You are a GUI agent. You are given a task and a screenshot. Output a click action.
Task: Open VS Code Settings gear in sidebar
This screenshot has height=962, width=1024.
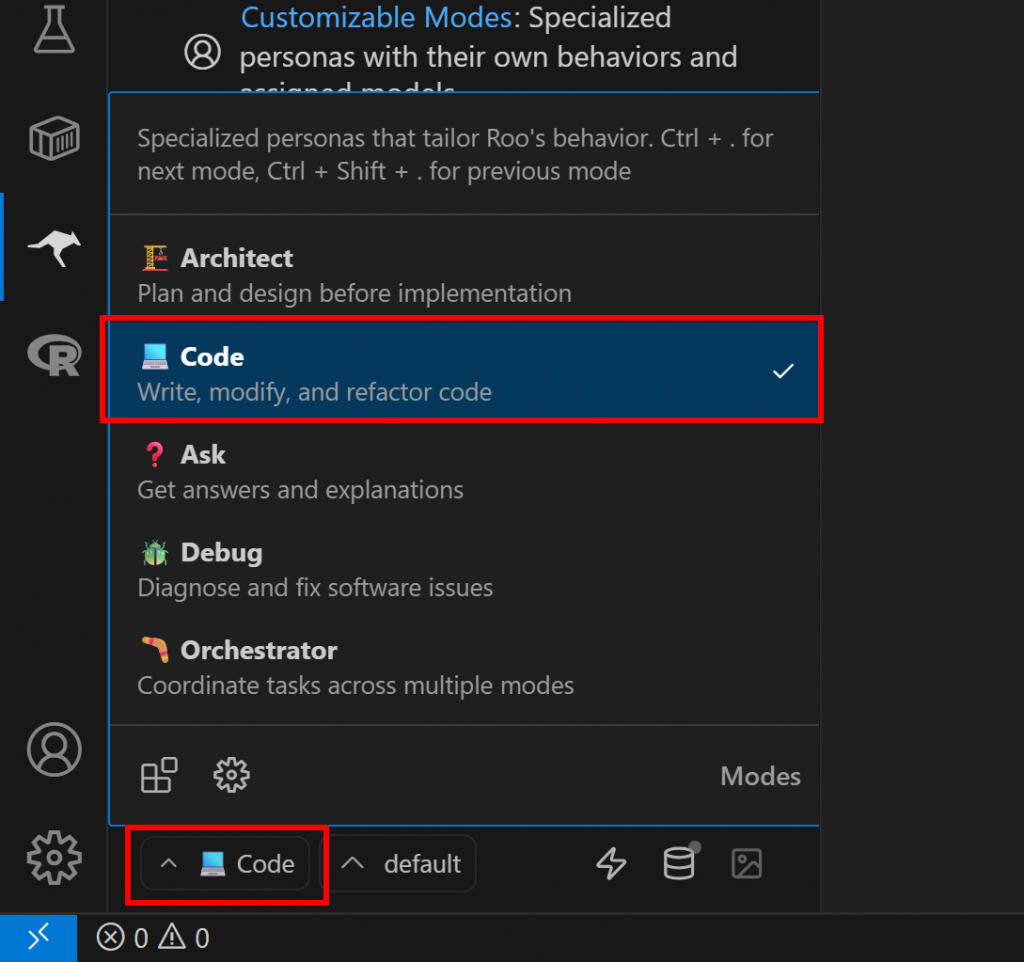pyautogui.click(x=54, y=857)
